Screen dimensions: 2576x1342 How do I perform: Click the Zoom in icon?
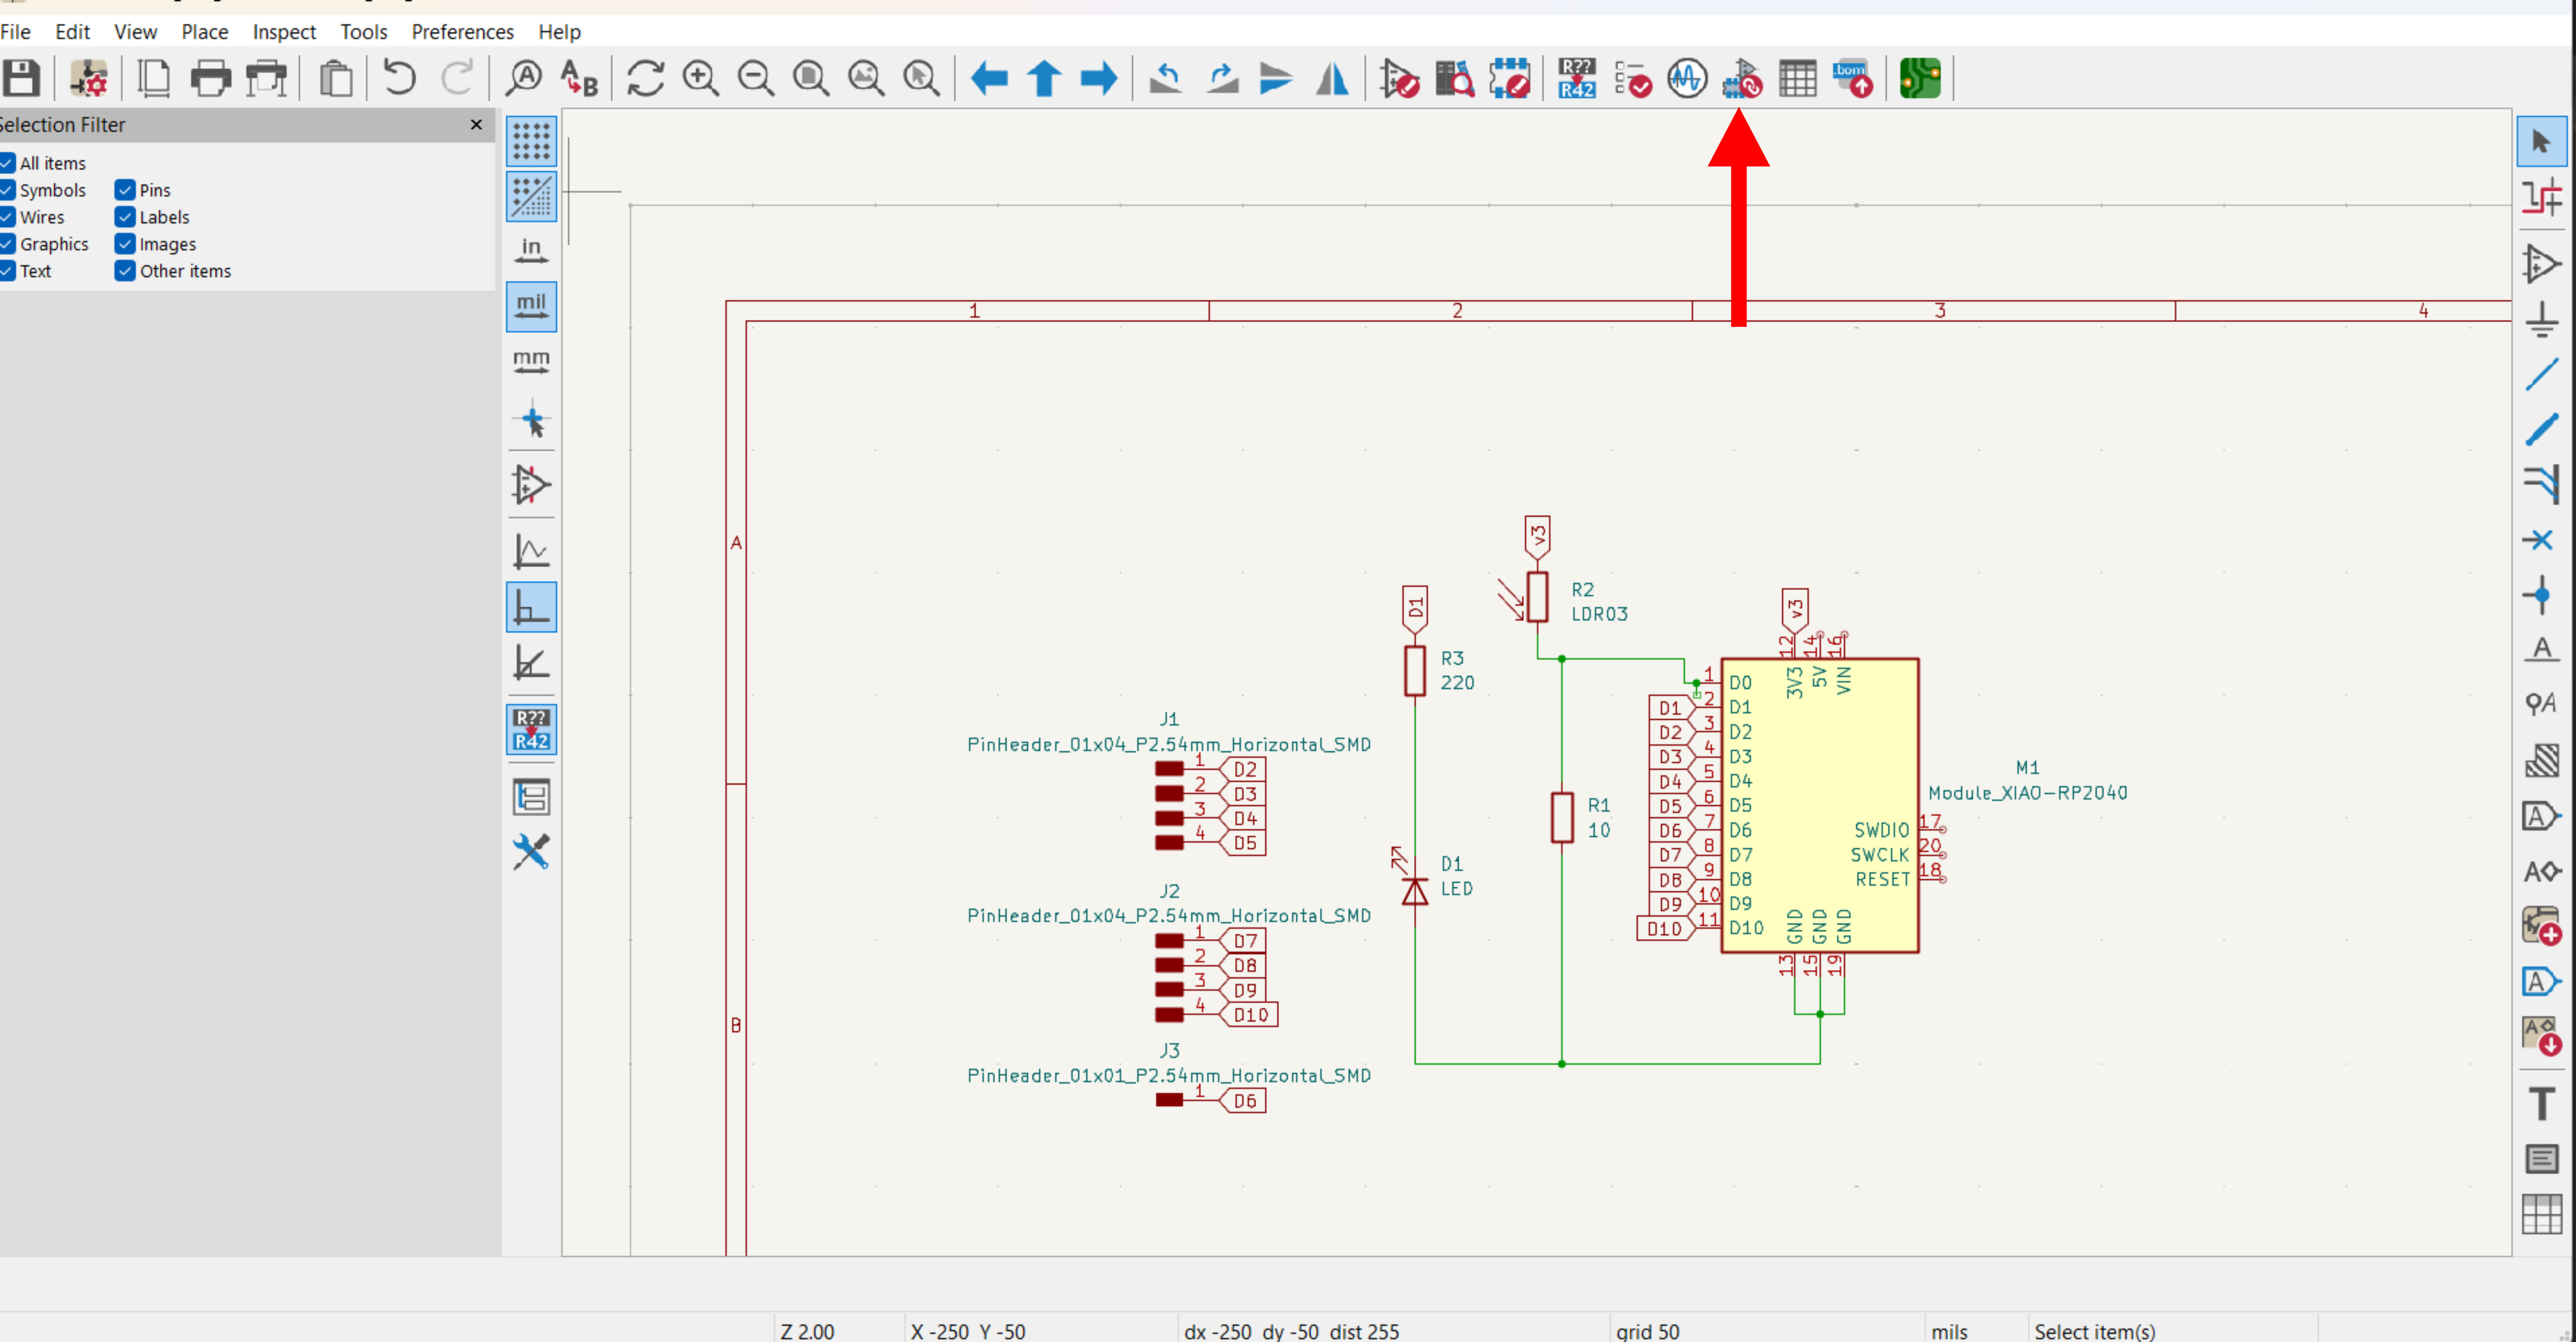tap(700, 78)
